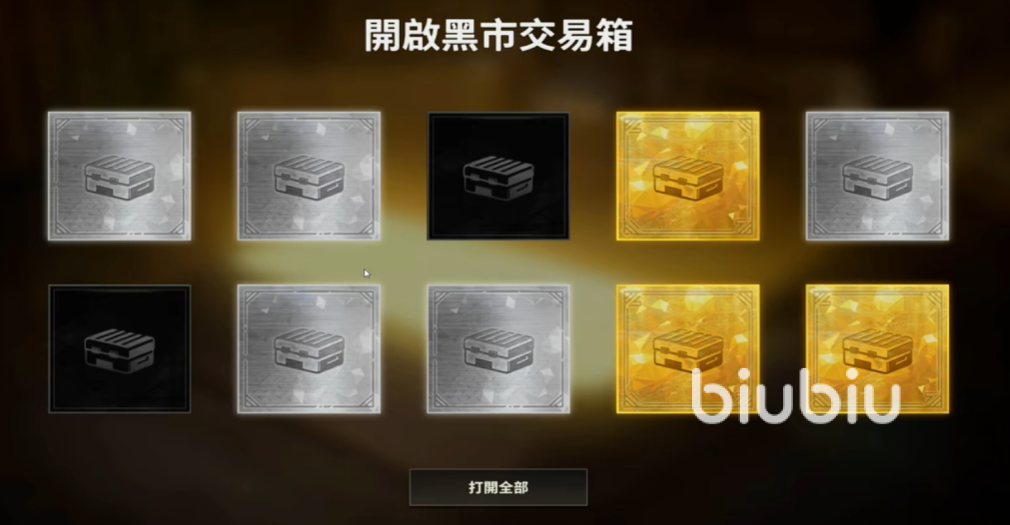Screen dimensions: 1010x525
Task: Click the 開啟黑市交易箱 title text
Action: [499, 35]
